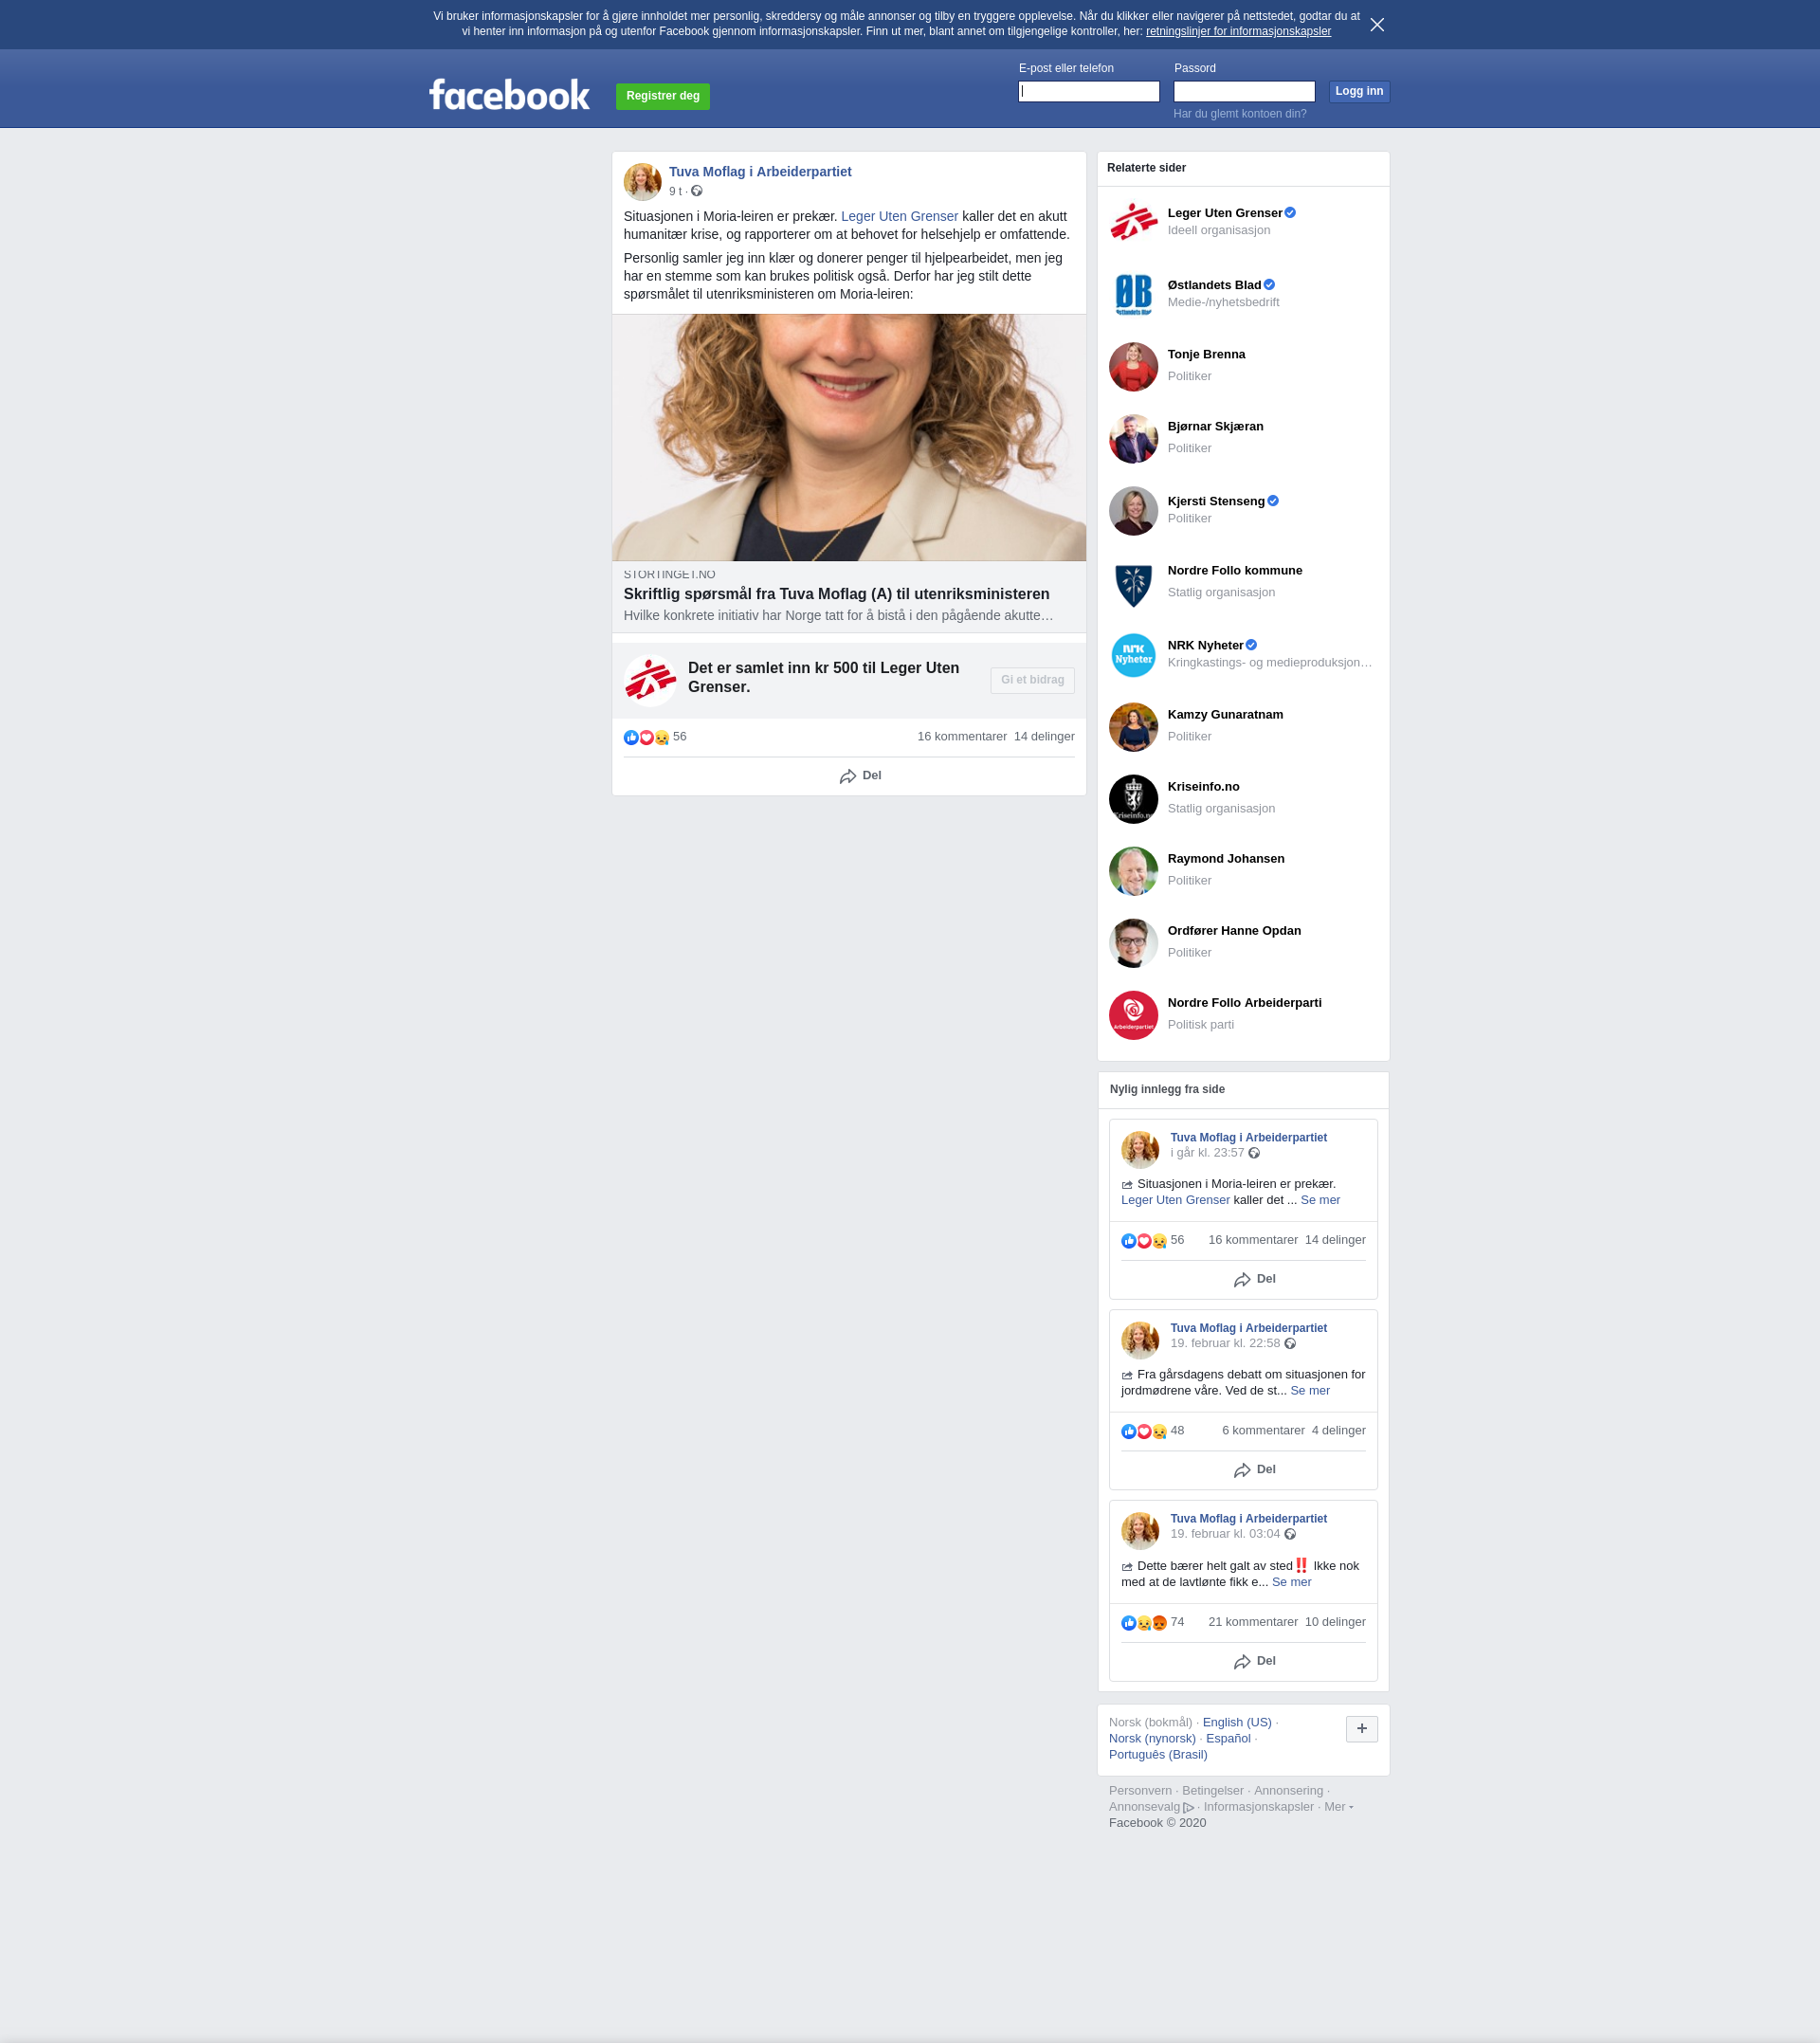Focus the E-post eller telefon field
The image size is (1820, 2043).
[x=1088, y=92]
